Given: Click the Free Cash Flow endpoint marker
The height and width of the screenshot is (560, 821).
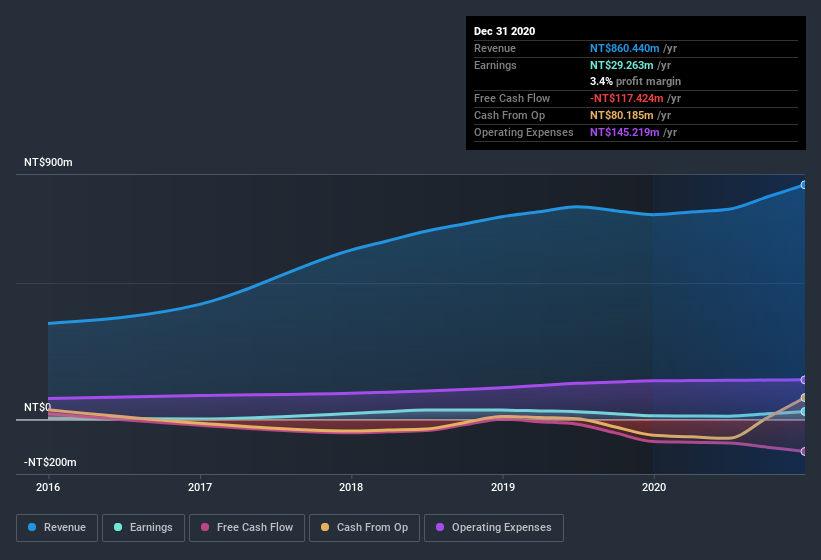Looking at the screenshot, I should tap(804, 451).
